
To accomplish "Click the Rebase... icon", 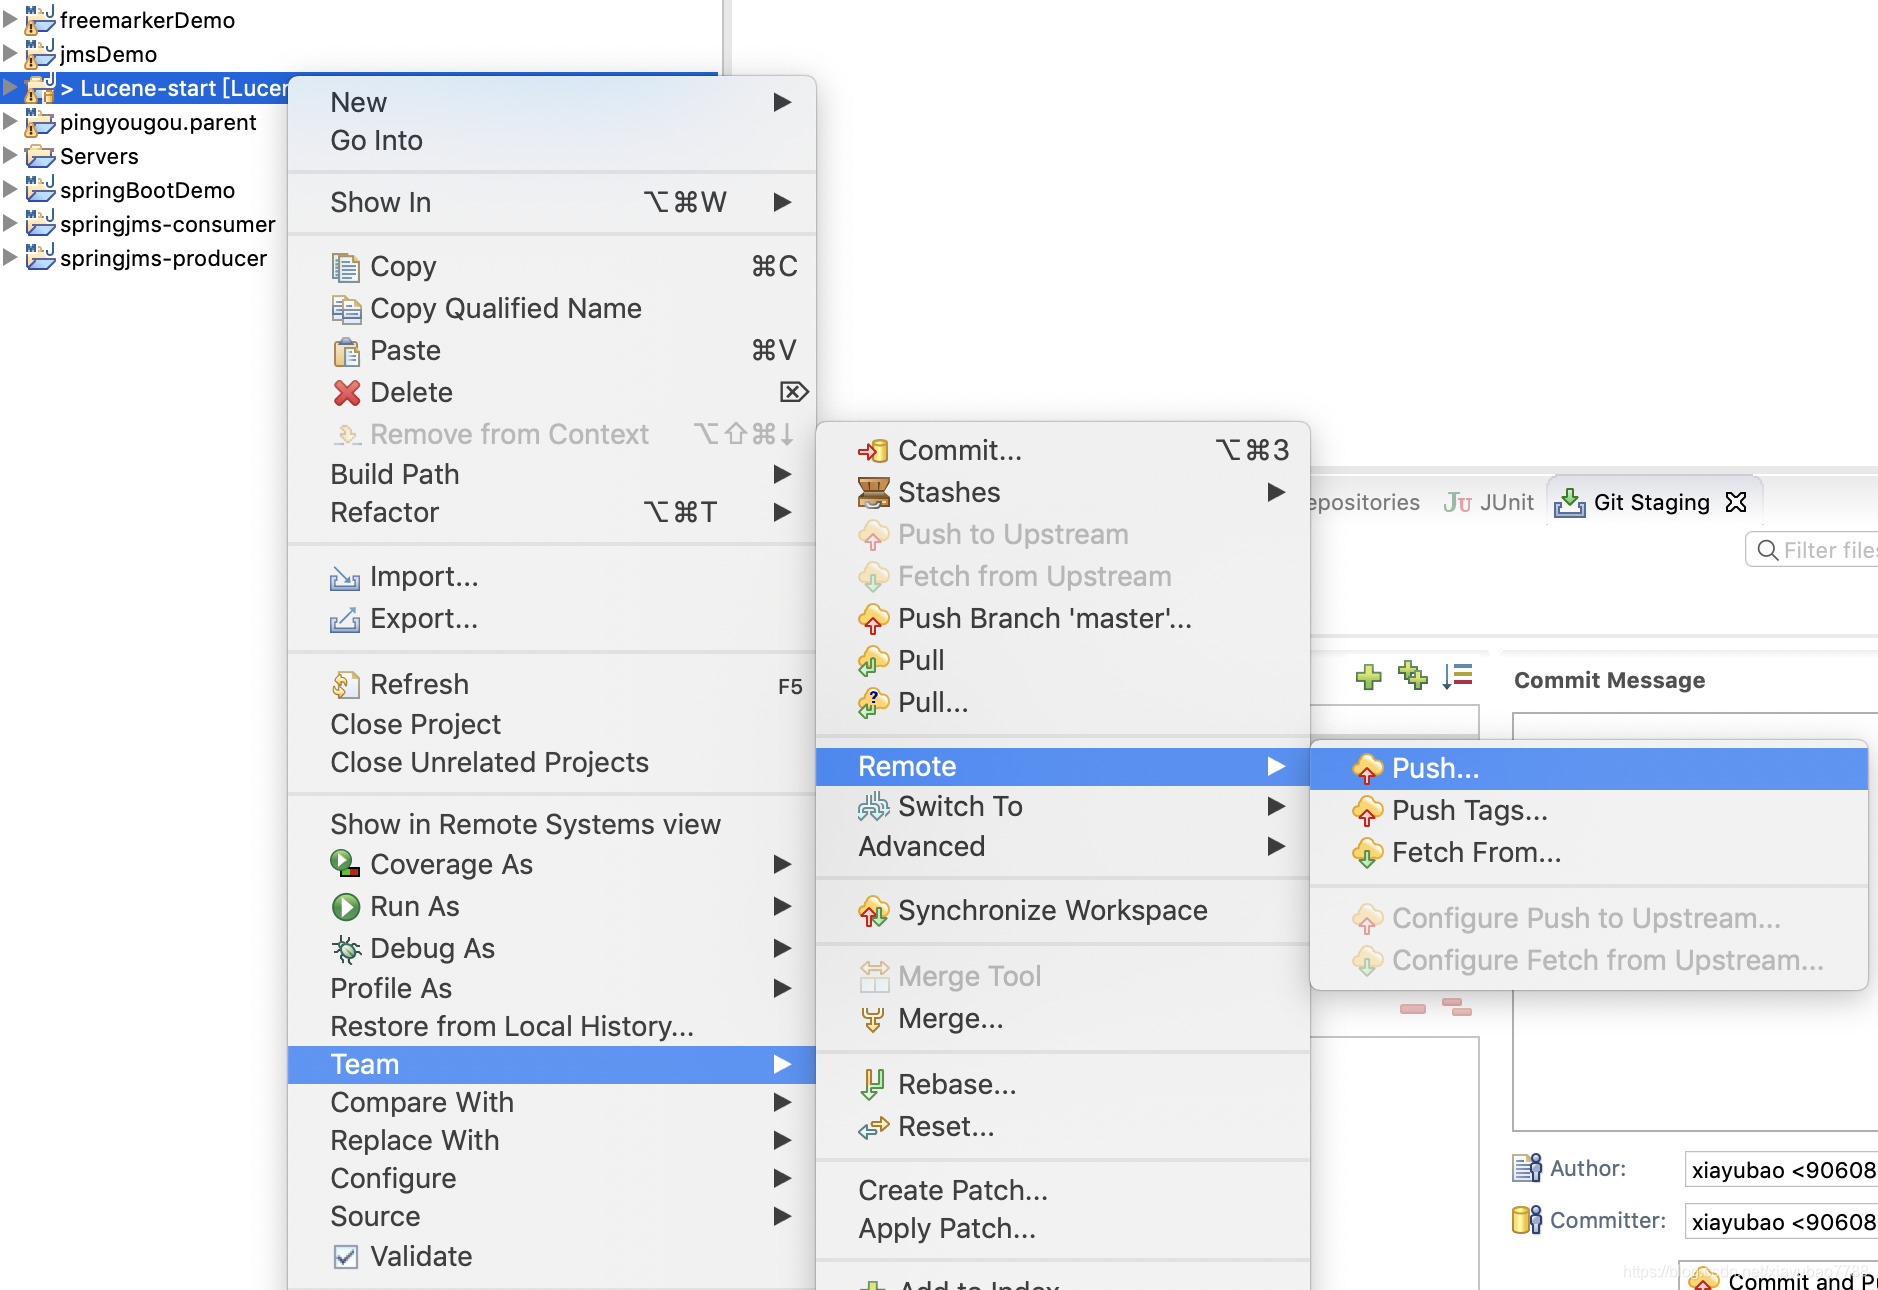I will [x=873, y=1085].
